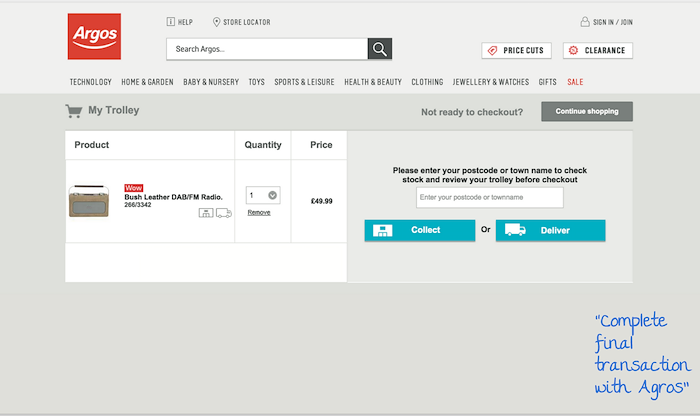Screen dimensions: 700x416
Task: Click the My Trolley heading
Action: click(x=113, y=110)
